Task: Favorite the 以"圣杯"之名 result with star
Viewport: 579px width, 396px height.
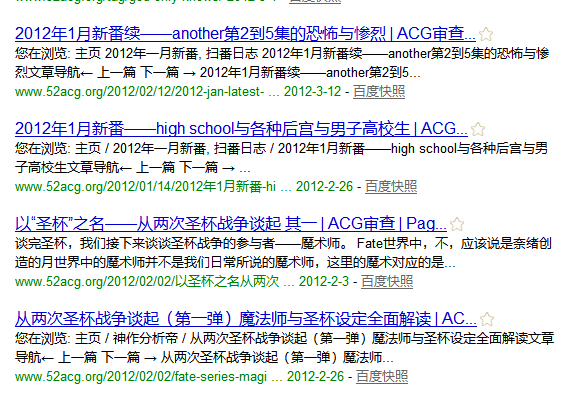Action: pyautogui.click(x=457, y=224)
